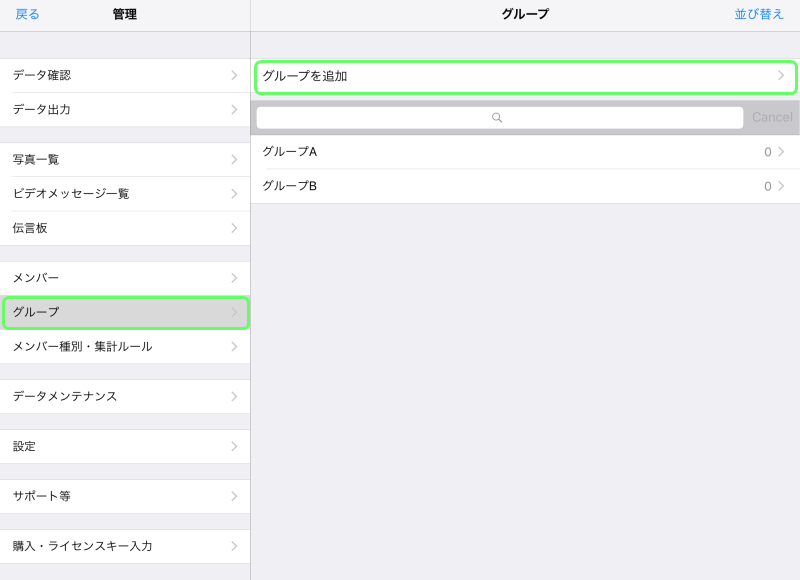The height and width of the screenshot is (580, 800).
Task: Select highlighted グループ sidebar item
Action: point(126,312)
